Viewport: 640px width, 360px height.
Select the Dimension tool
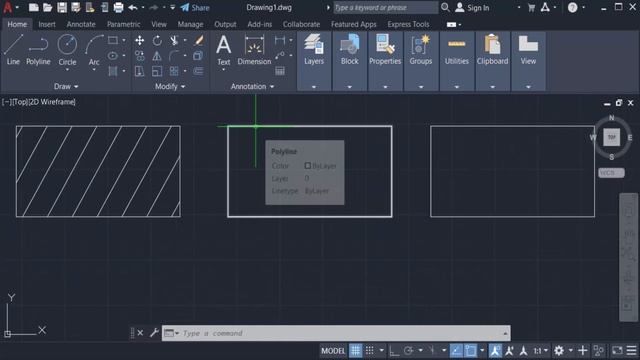254,50
